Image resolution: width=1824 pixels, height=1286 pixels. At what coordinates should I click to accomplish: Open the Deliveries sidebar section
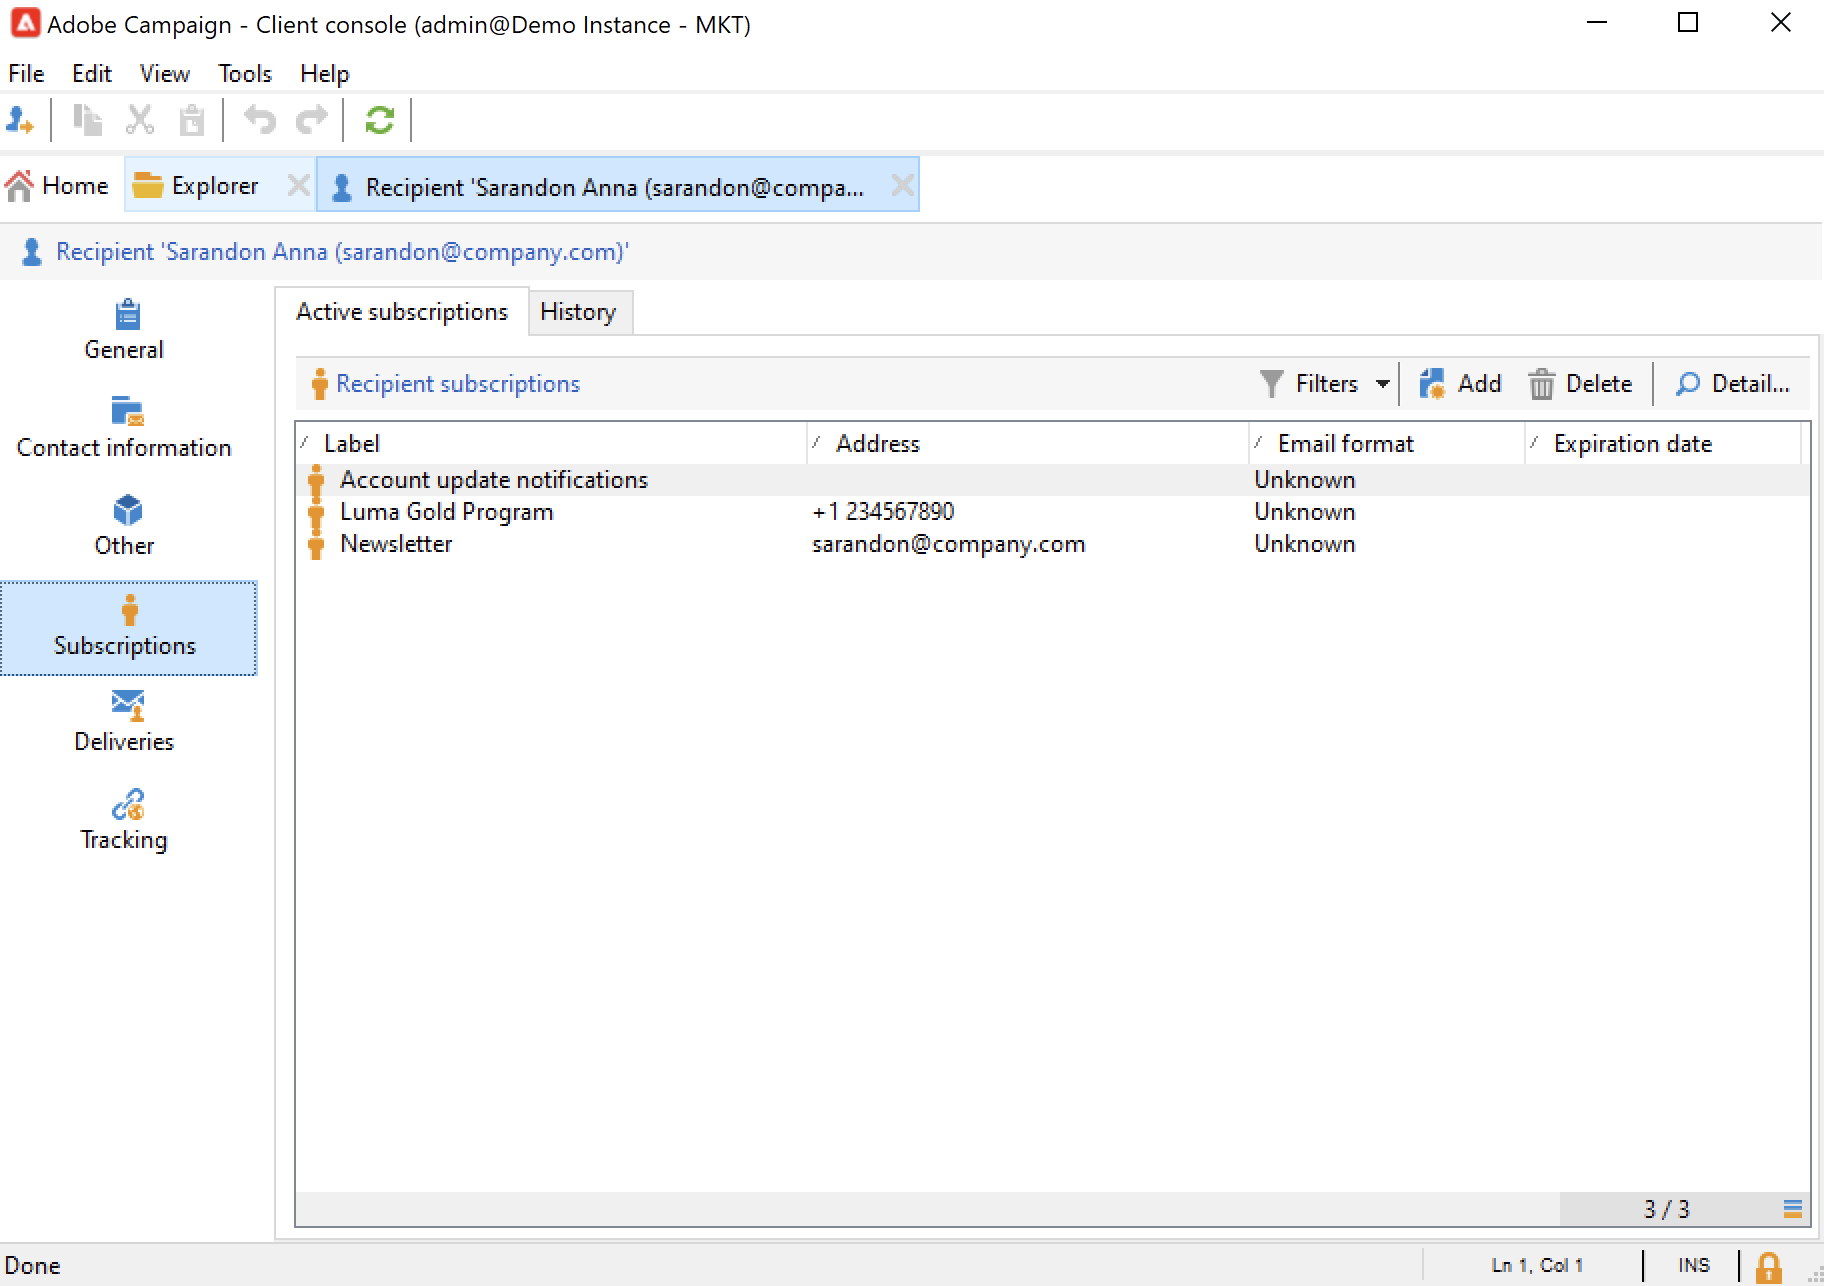click(x=124, y=723)
